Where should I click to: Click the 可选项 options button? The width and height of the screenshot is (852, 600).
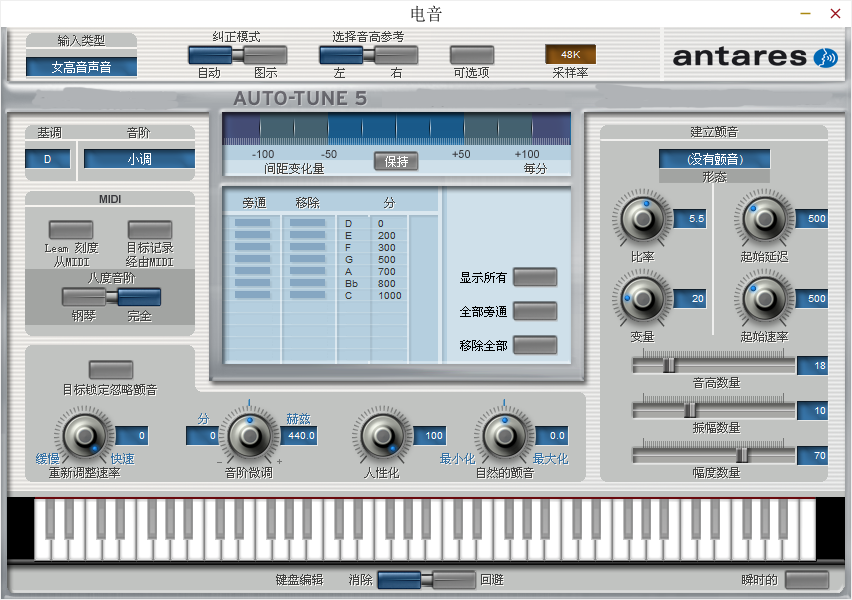[x=472, y=55]
